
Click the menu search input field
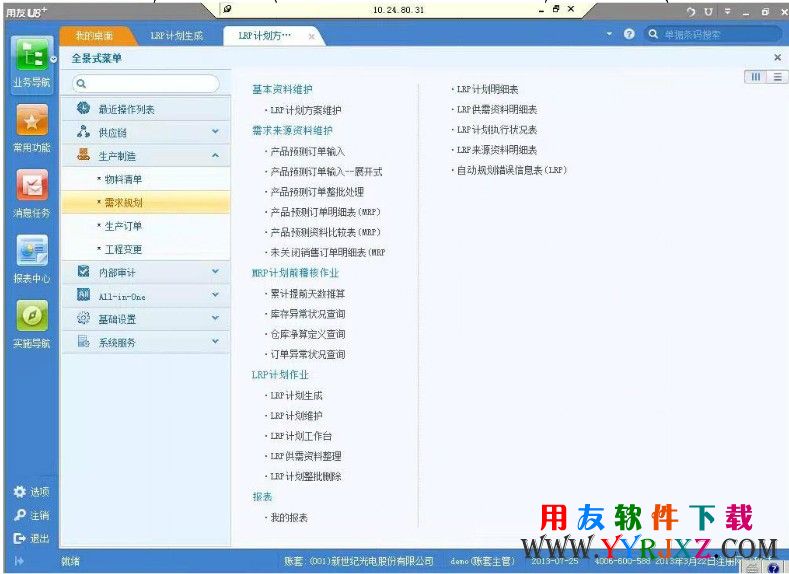pyautogui.click(x=146, y=84)
